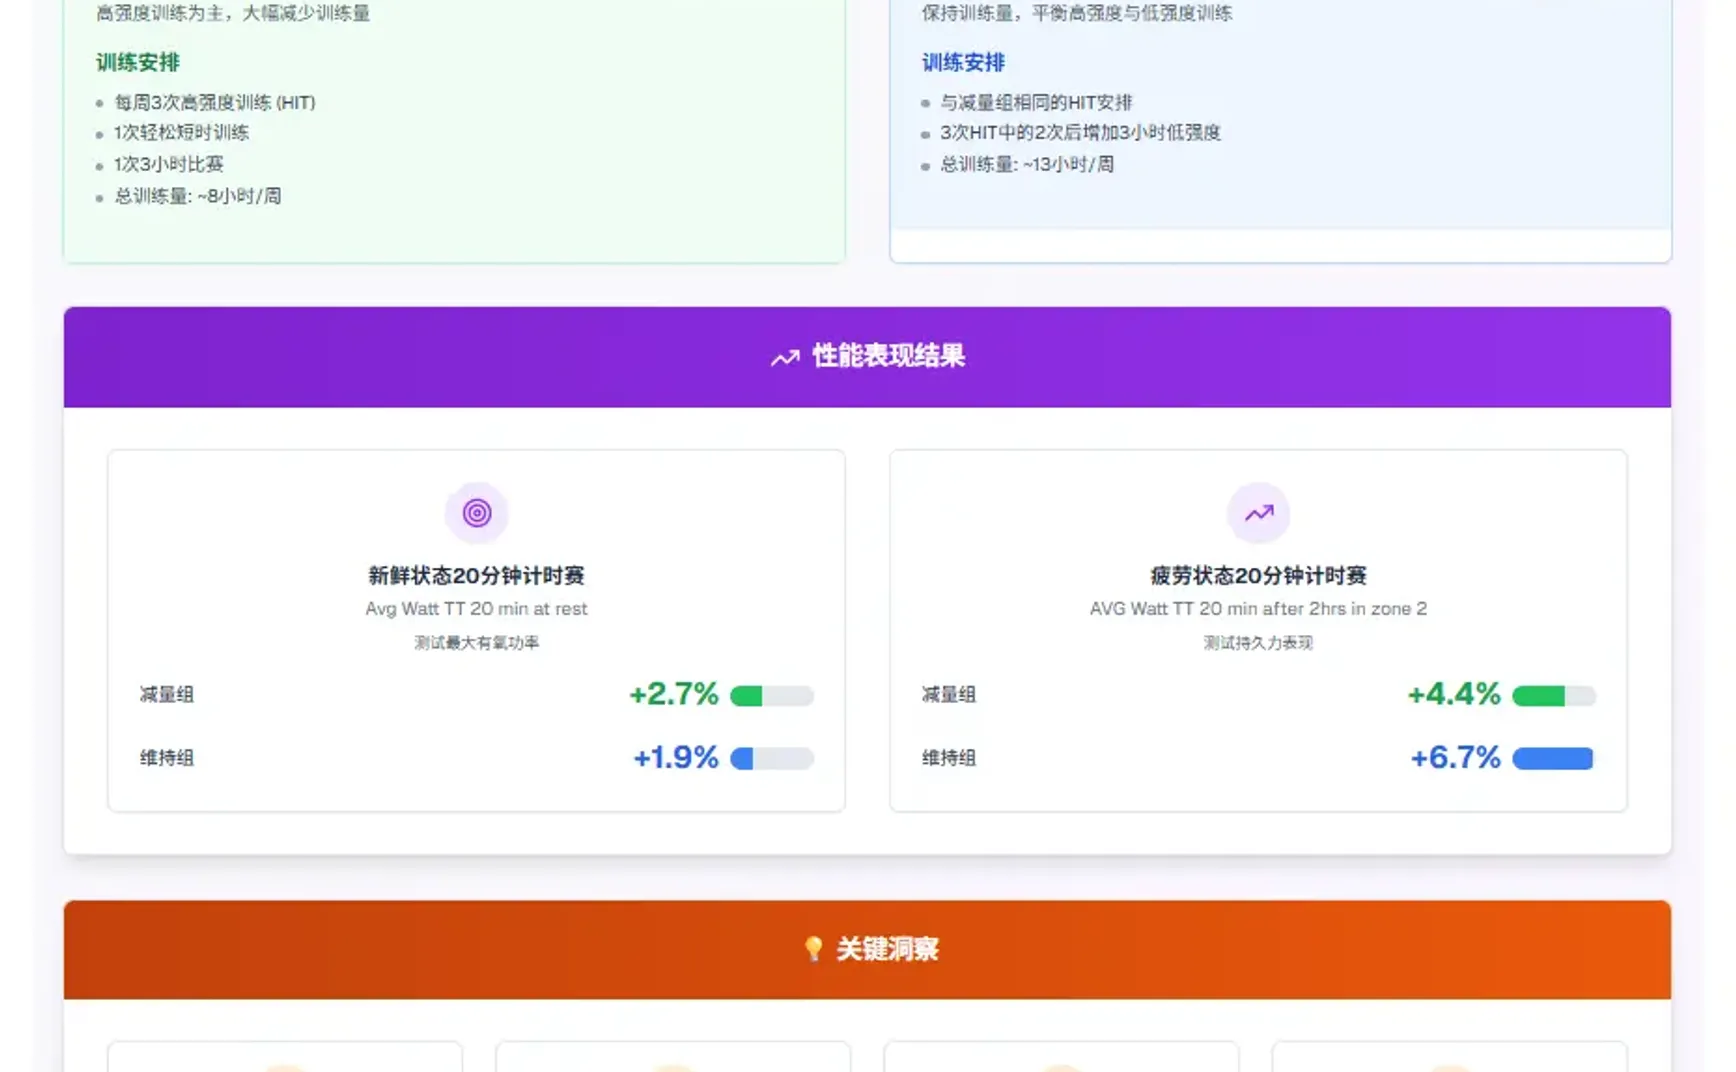Click the 关键洞察 section heading
This screenshot has width=1736, height=1072.
[887, 948]
